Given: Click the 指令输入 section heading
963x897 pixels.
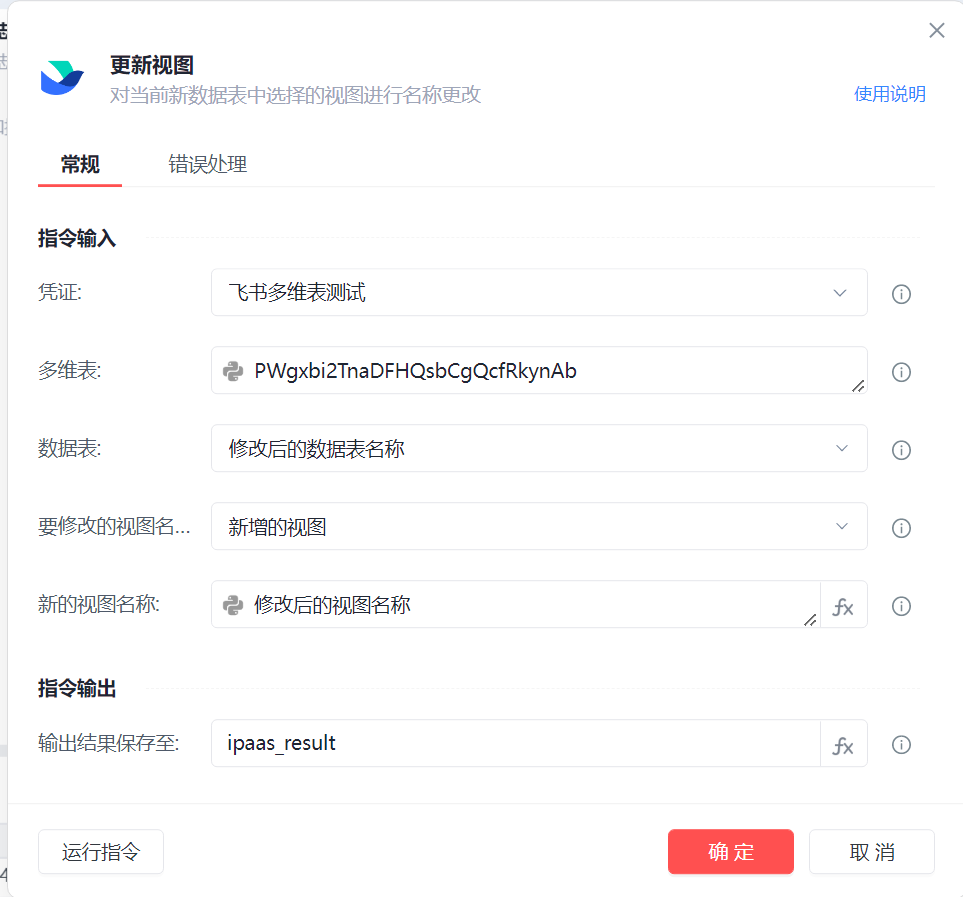Looking at the screenshot, I should [x=77, y=238].
